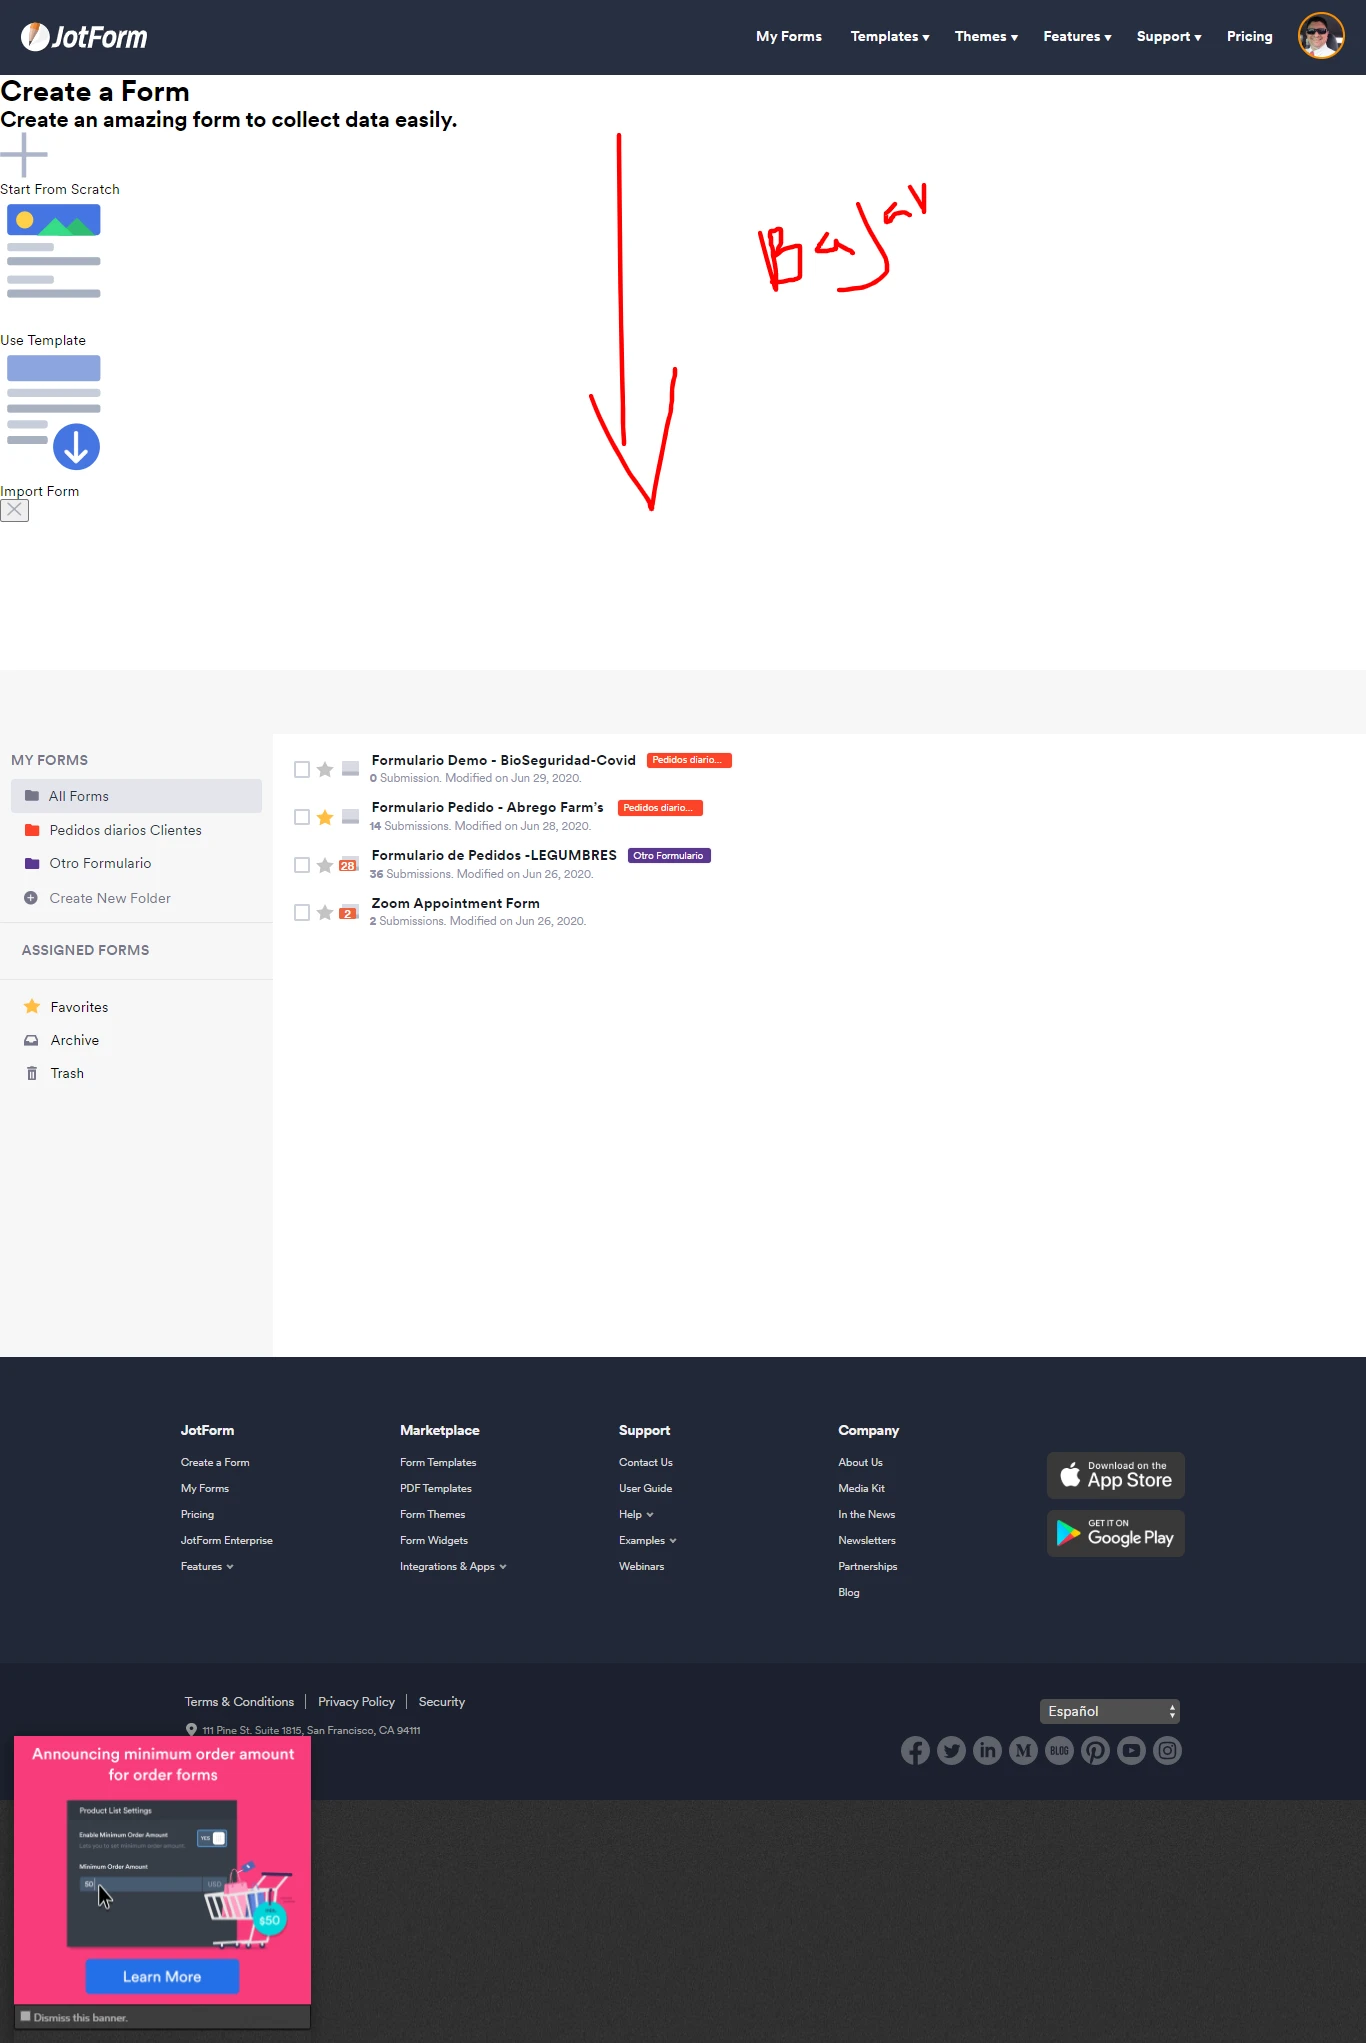Image resolution: width=1366 pixels, height=2043 pixels.
Task: Expand the Features header menu
Action: [x=1077, y=36]
